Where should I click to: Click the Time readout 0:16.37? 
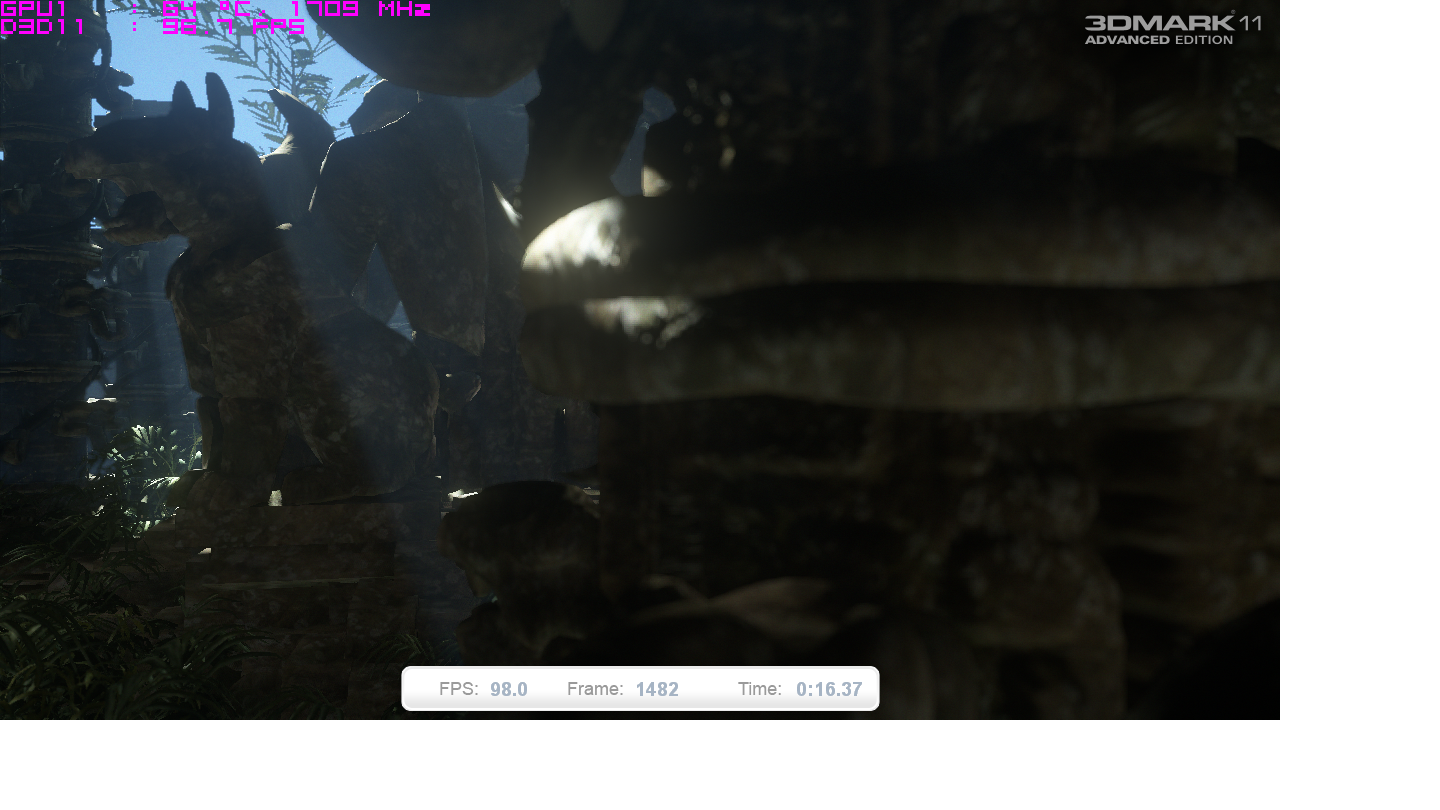(x=829, y=689)
